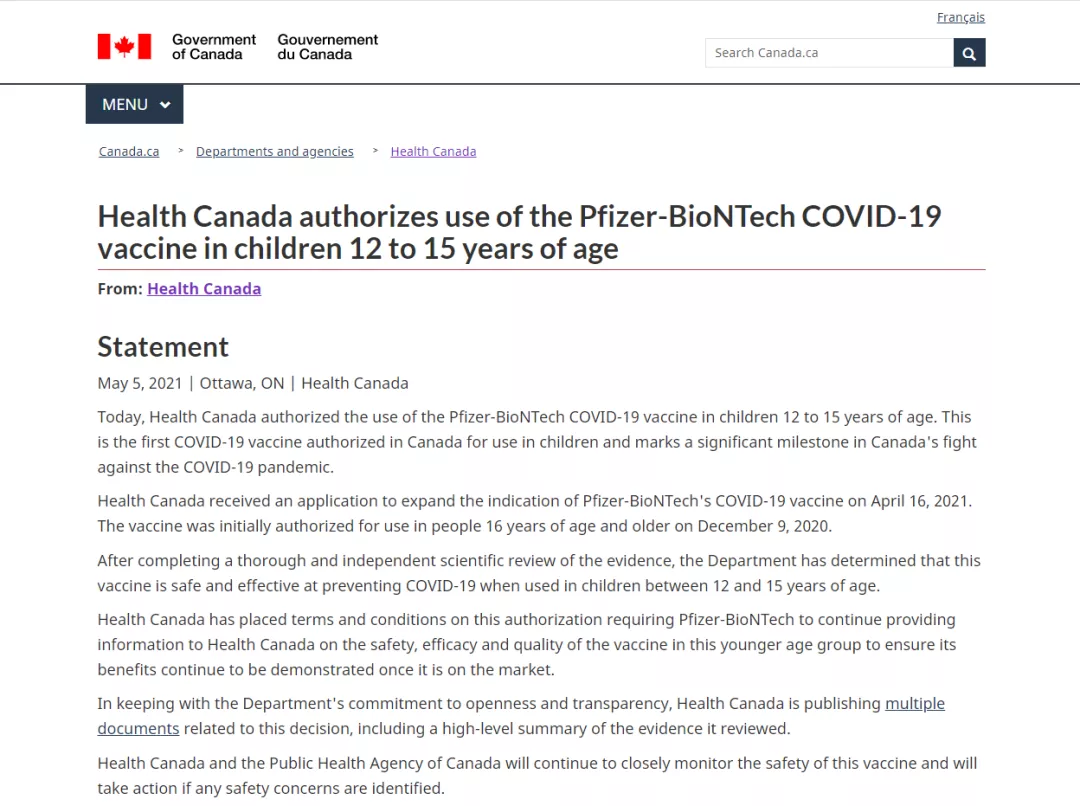Click the breadcrumb arrow before Health Canada

pos(375,151)
